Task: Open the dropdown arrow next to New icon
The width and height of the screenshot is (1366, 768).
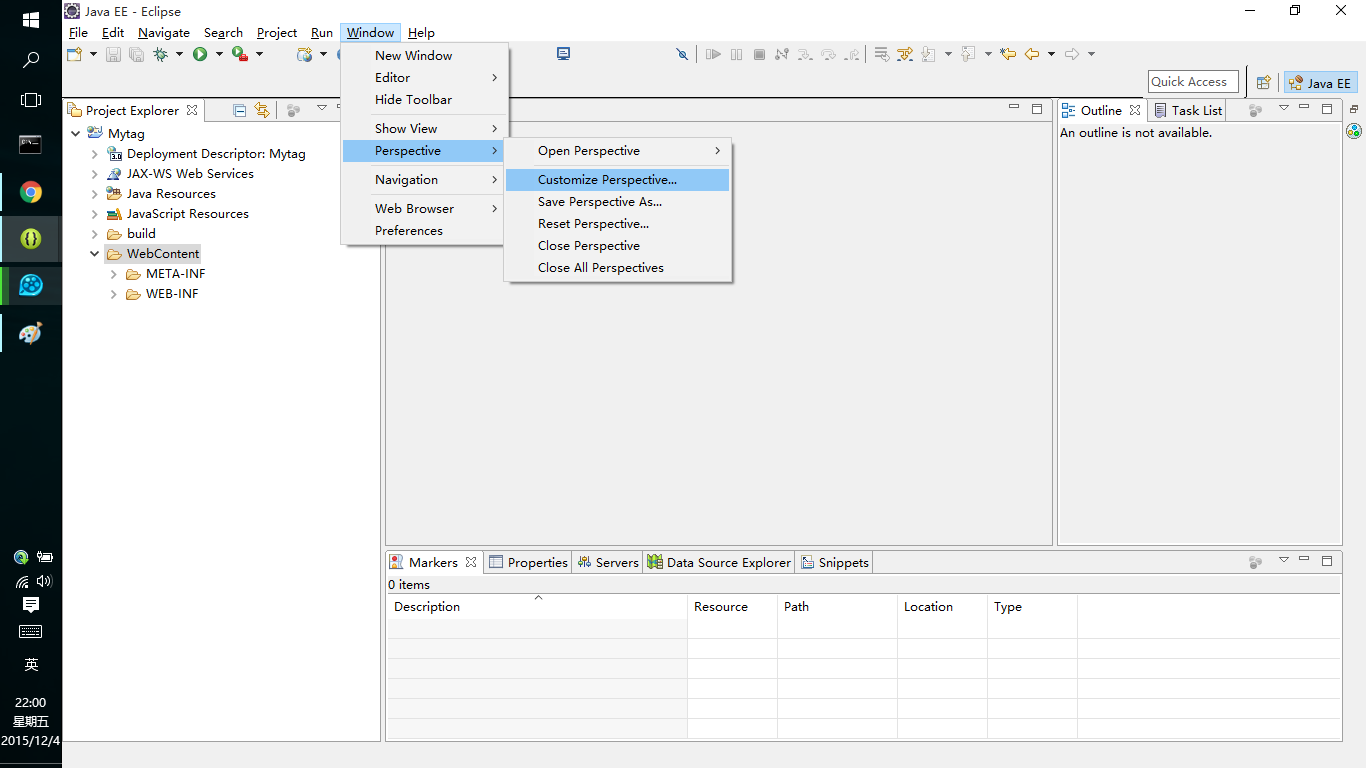Action: pos(94,54)
